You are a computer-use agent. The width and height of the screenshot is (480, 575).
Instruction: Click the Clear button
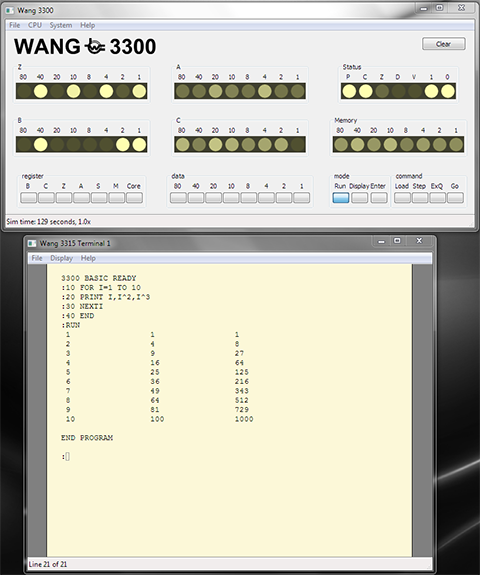coord(444,44)
